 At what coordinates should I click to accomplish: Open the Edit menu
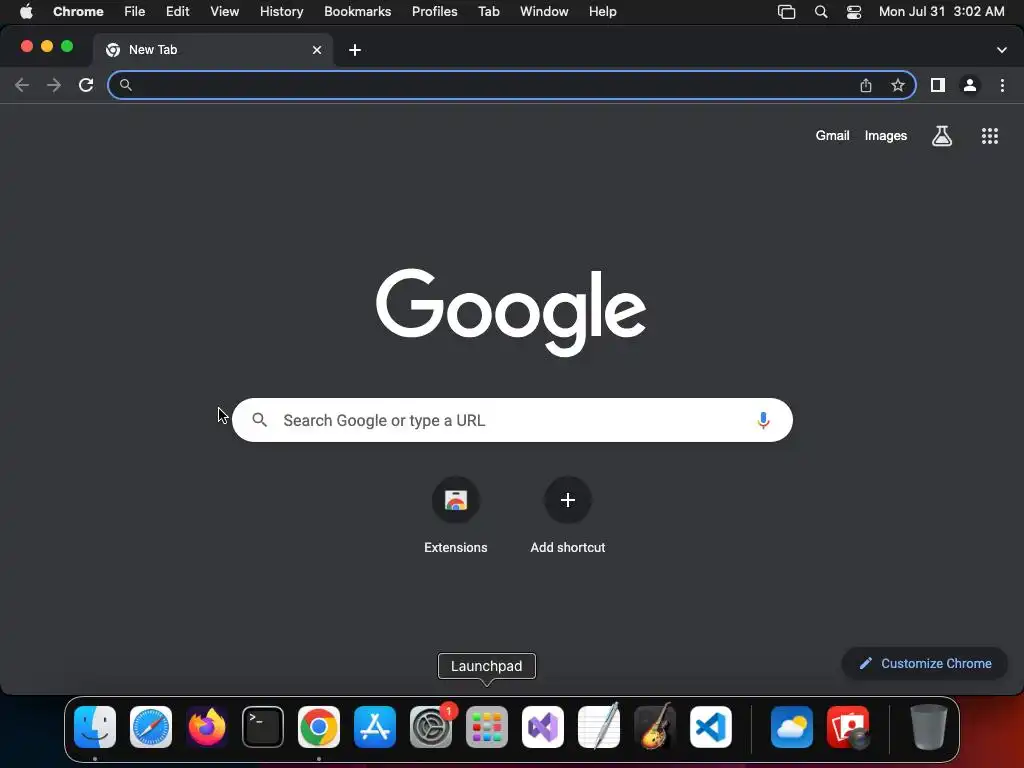tap(178, 12)
